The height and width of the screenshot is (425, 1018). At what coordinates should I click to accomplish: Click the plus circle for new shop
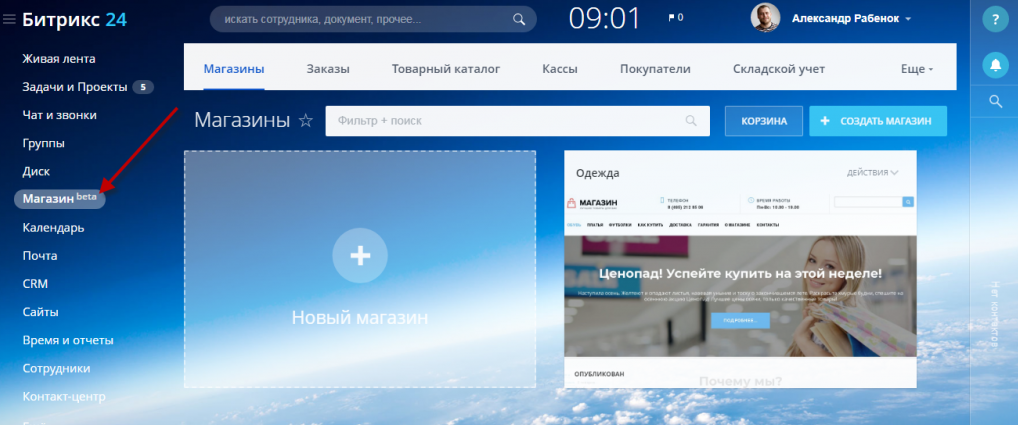[x=360, y=256]
